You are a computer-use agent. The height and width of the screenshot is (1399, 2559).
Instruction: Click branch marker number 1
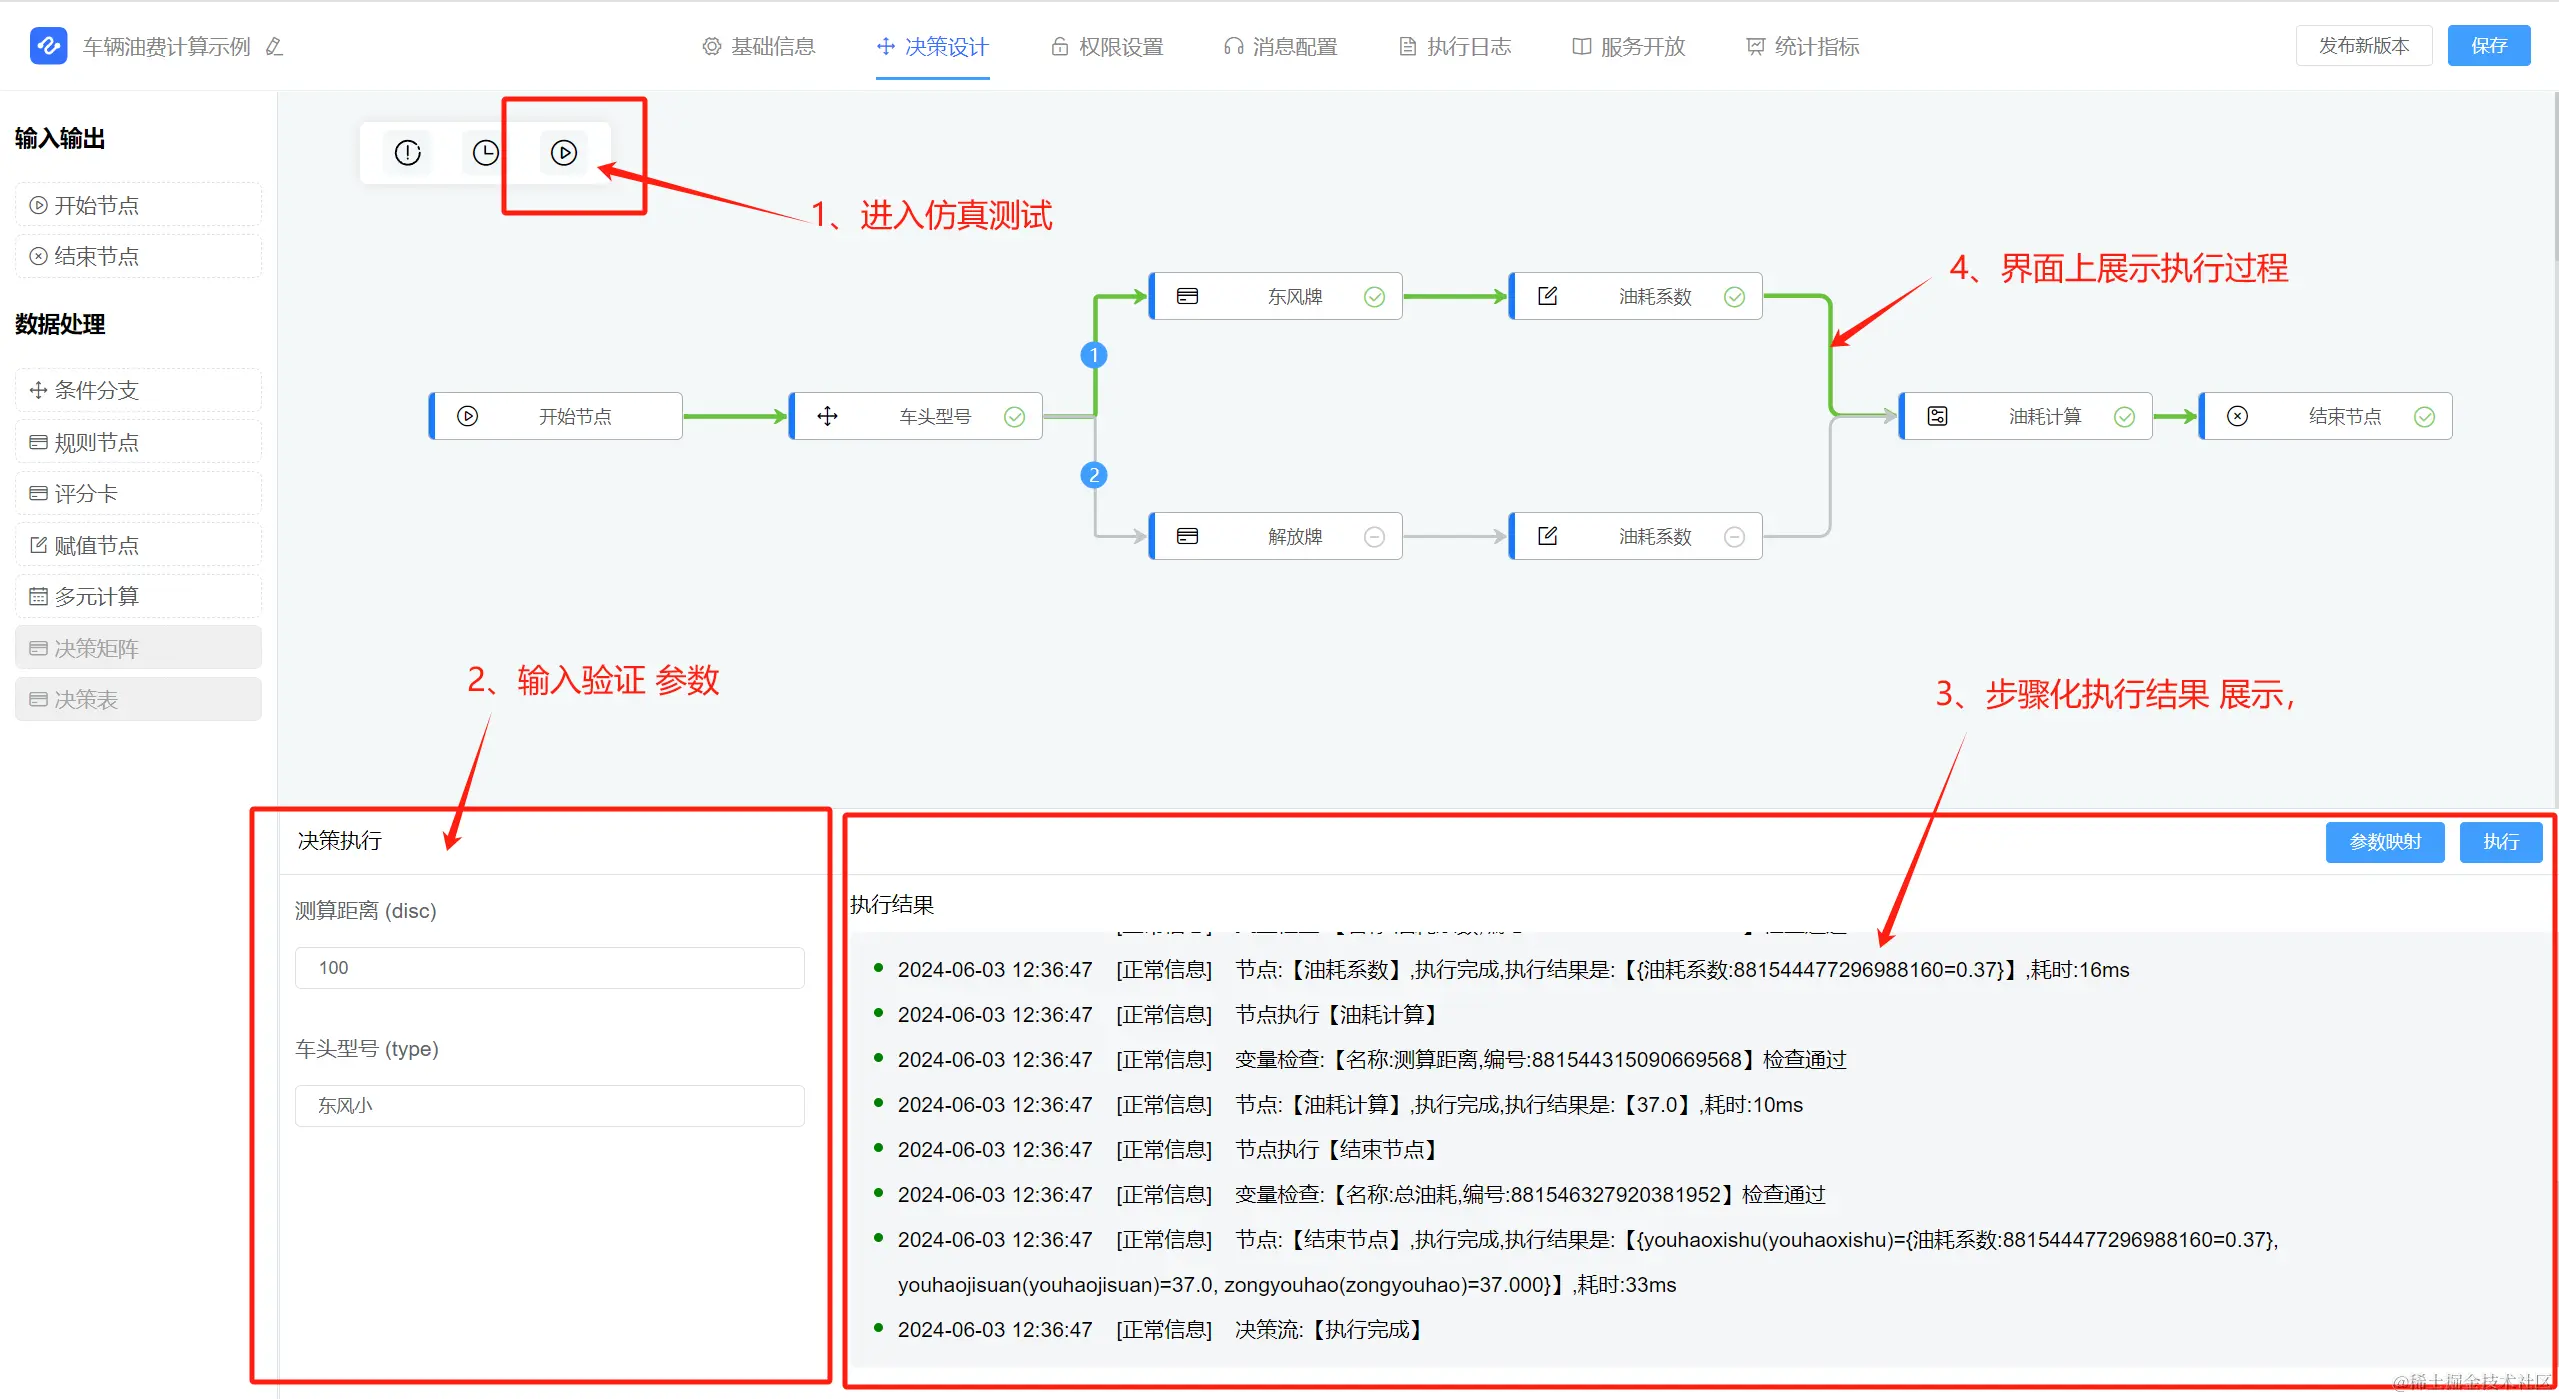click(1094, 355)
